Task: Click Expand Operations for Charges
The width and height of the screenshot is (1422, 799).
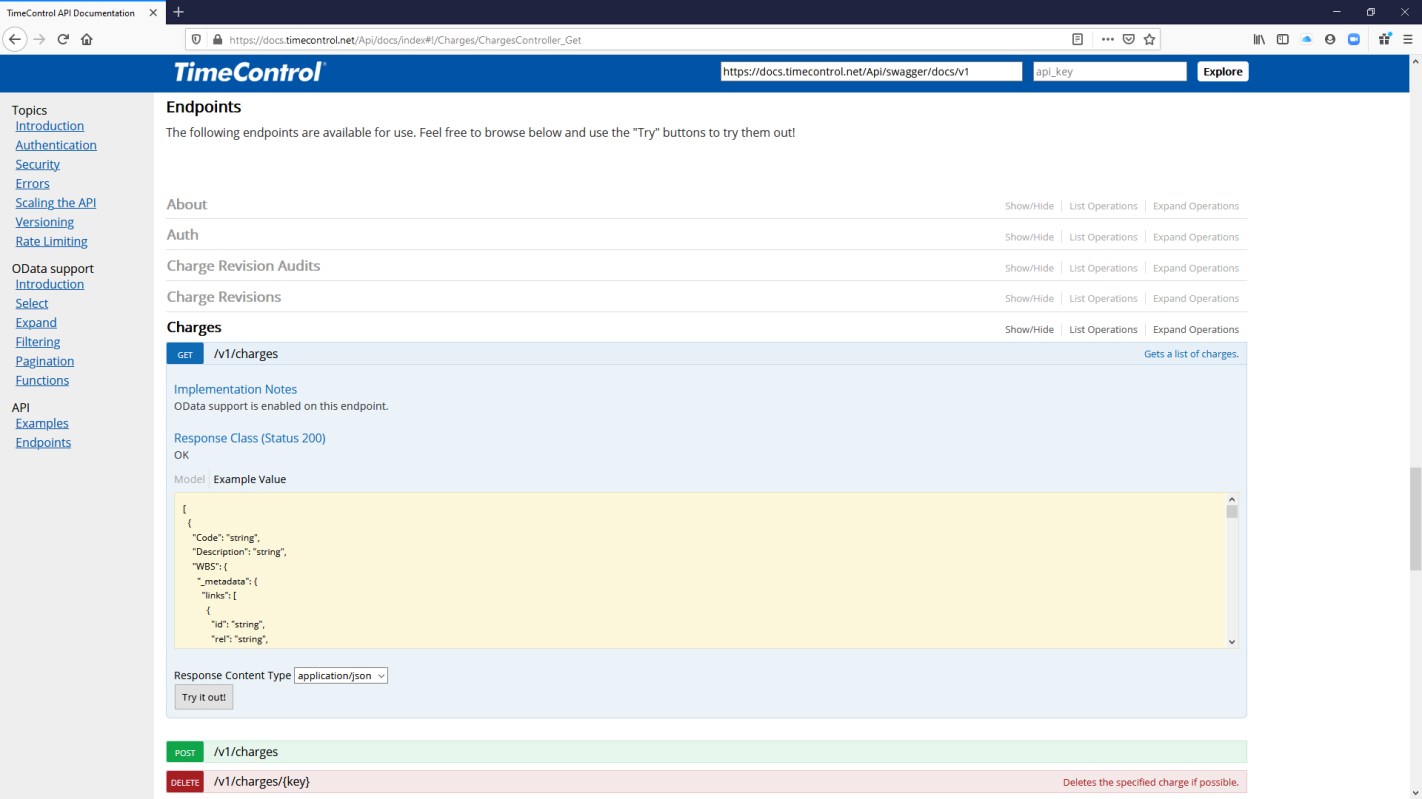Action: click(x=1196, y=329)
